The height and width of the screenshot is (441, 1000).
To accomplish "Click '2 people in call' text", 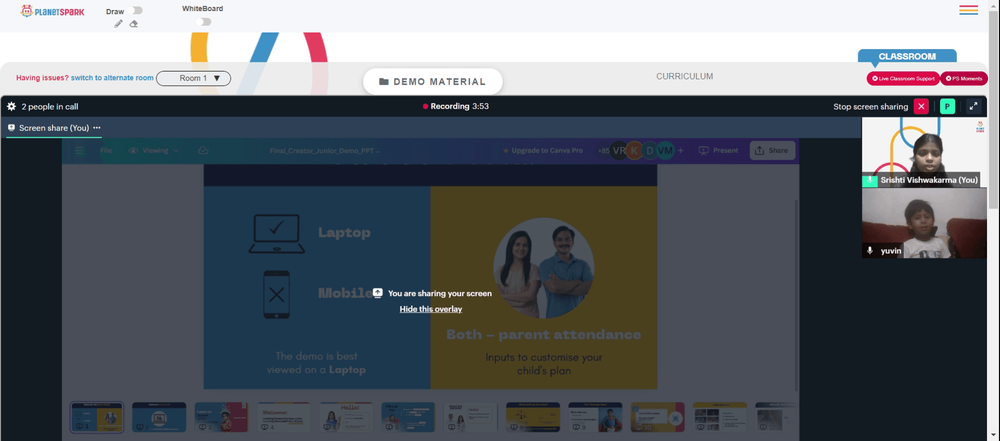I will click(x=50, y=107).
